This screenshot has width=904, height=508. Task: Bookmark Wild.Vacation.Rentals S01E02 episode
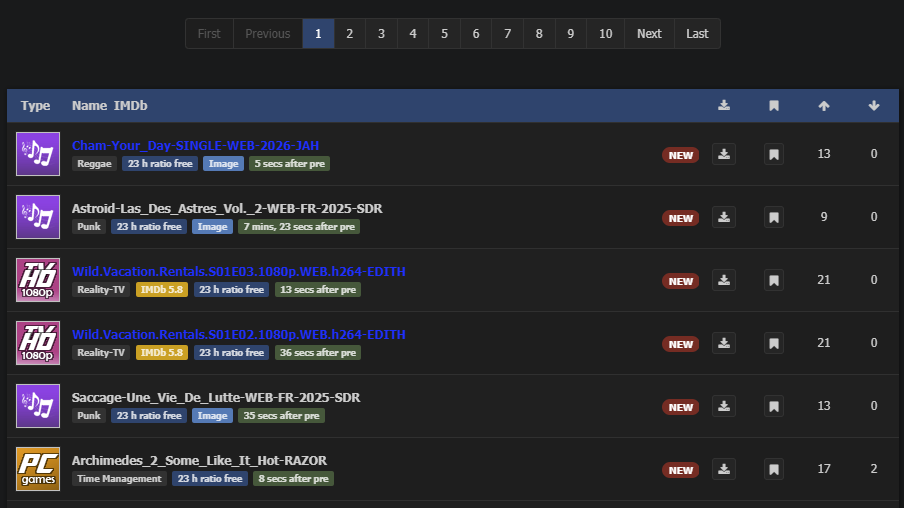pos(773,343)
